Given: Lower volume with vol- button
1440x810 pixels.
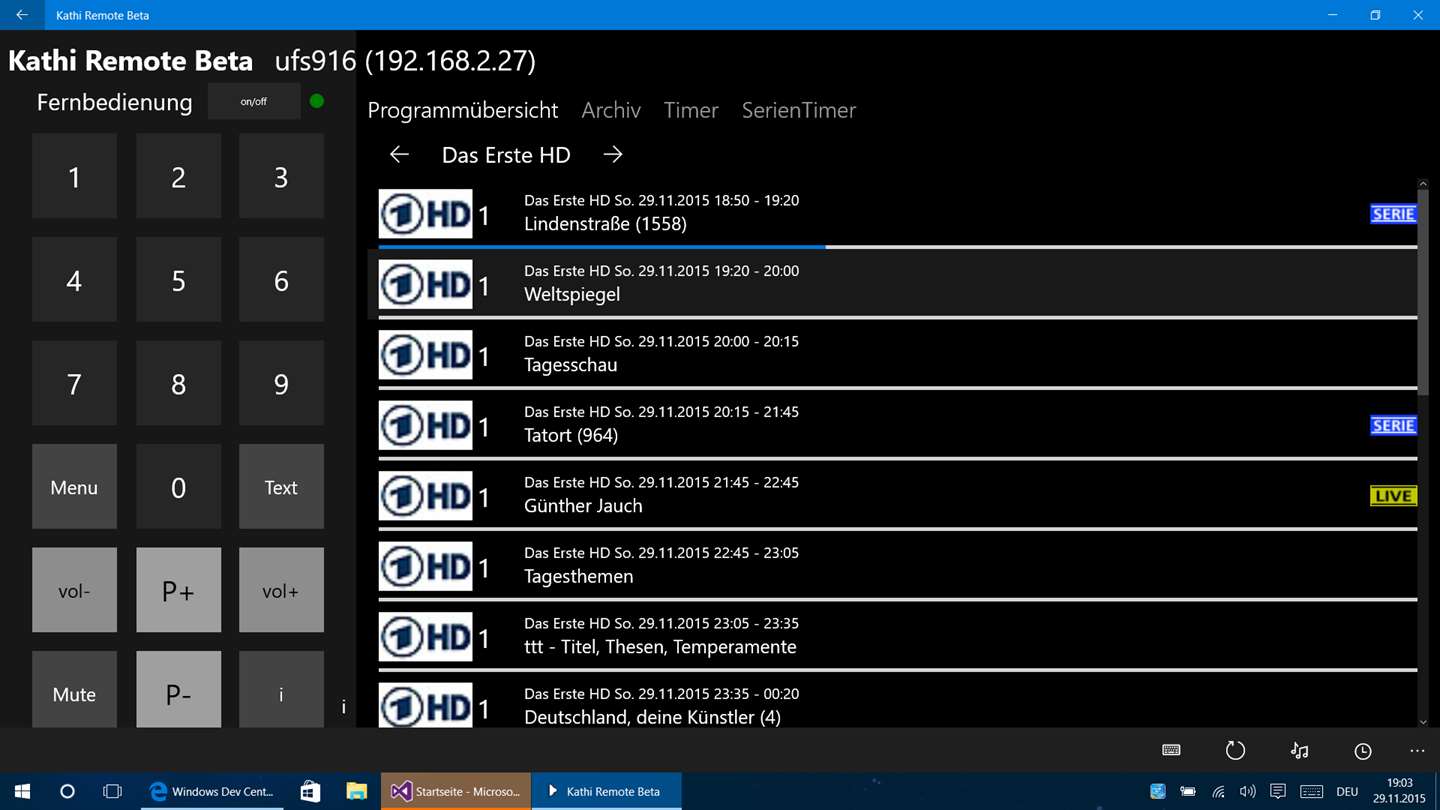Looking at the screenshot, I should 74,590.
